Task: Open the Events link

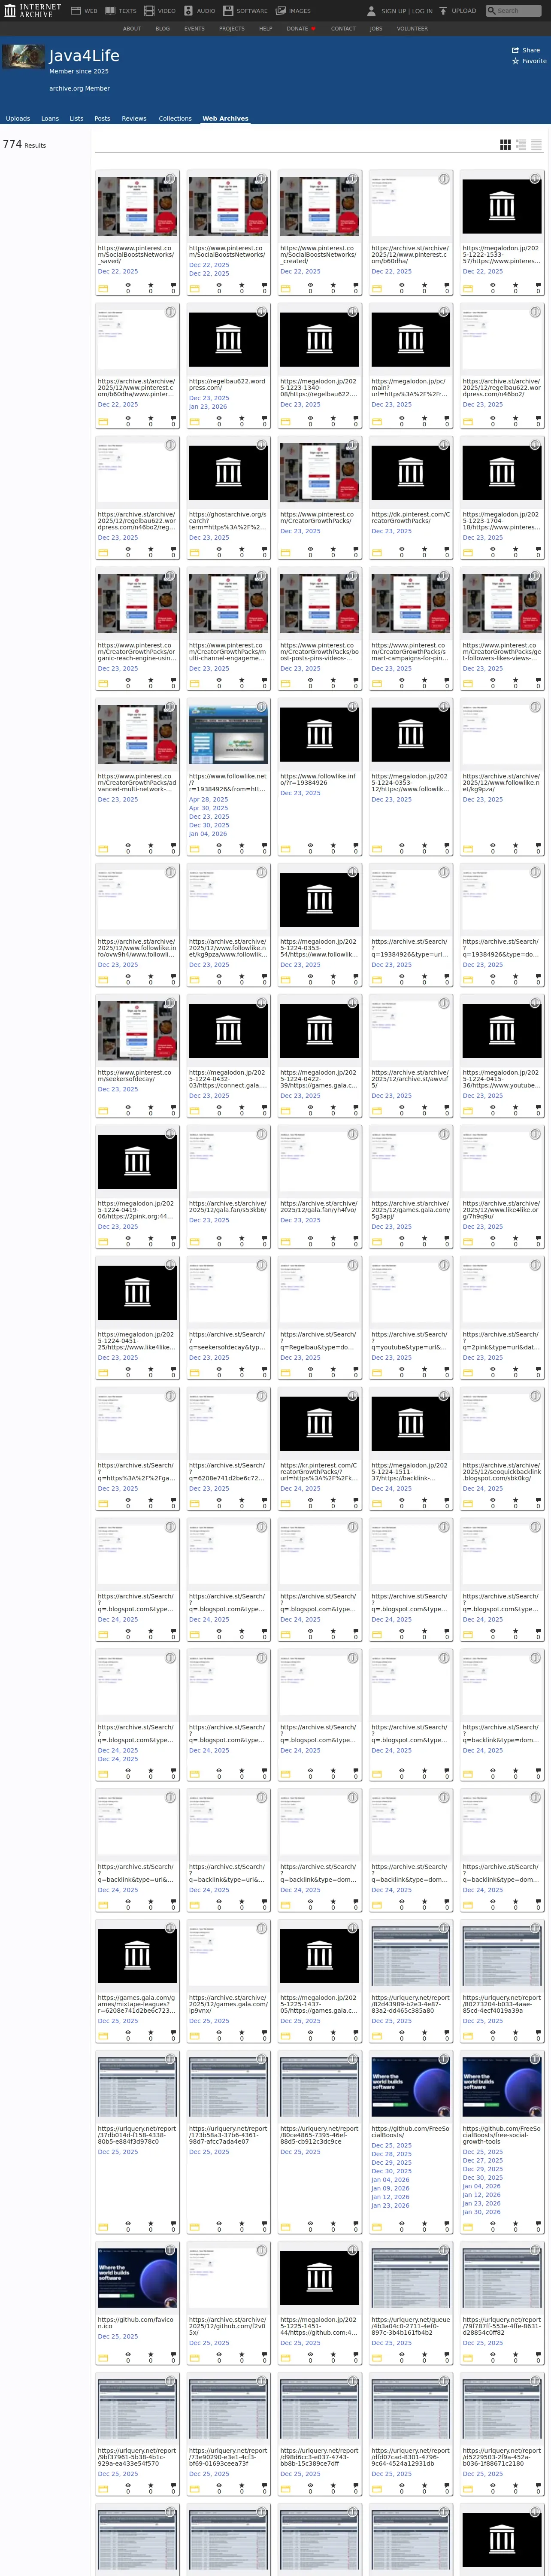Action: pyautogui.click(x=194, y=29)
